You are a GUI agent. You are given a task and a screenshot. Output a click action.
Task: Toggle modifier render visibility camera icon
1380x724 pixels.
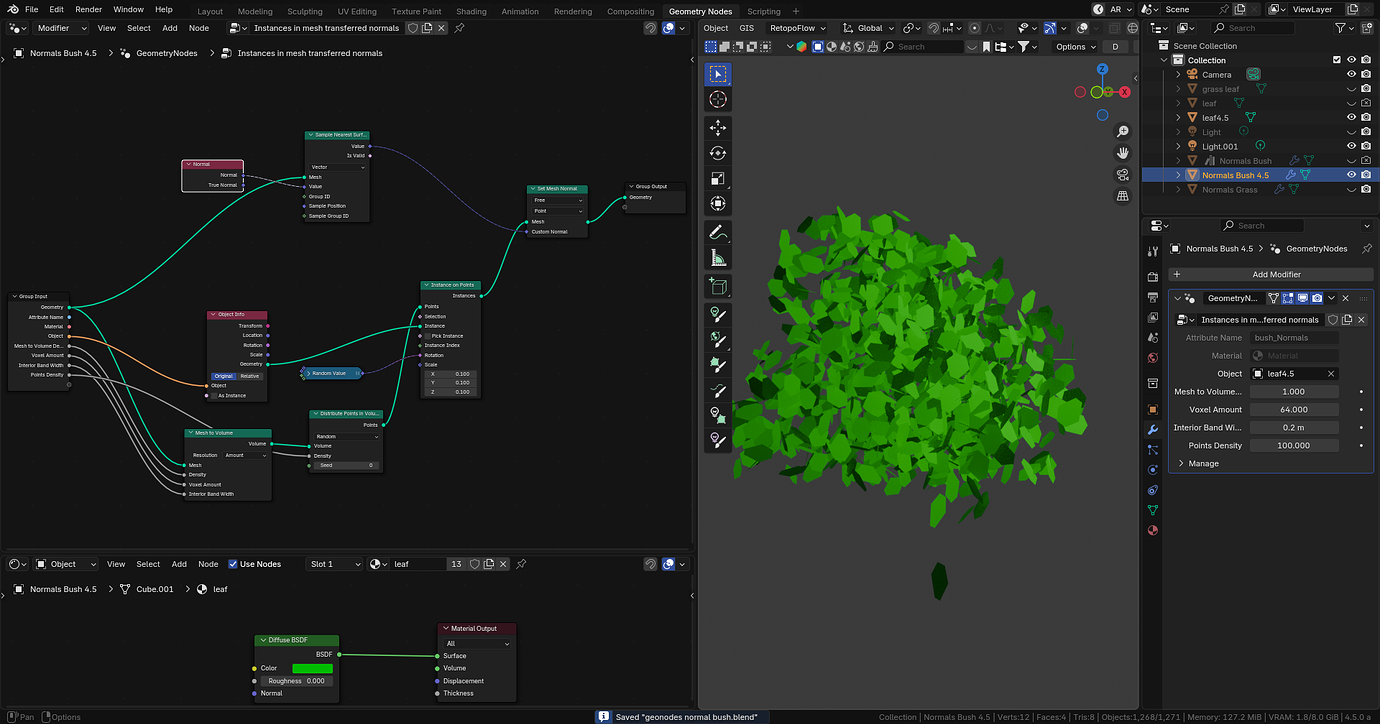click(x=1317, y=298)
